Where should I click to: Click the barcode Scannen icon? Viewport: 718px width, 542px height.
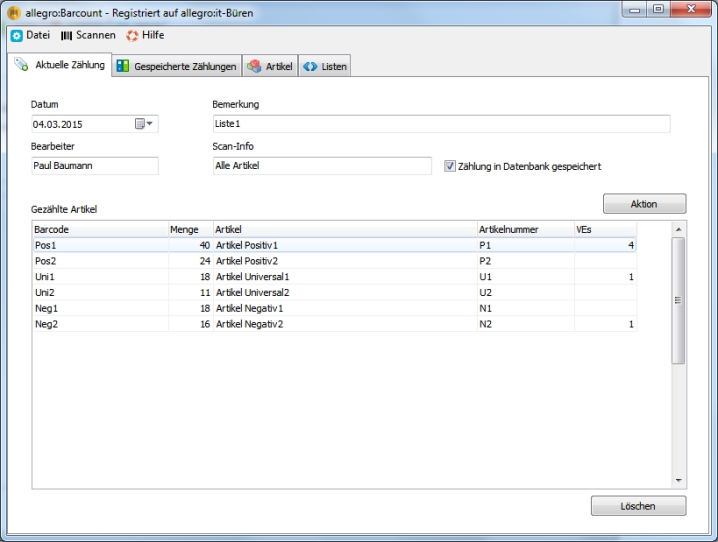click(x=67, y=35)
